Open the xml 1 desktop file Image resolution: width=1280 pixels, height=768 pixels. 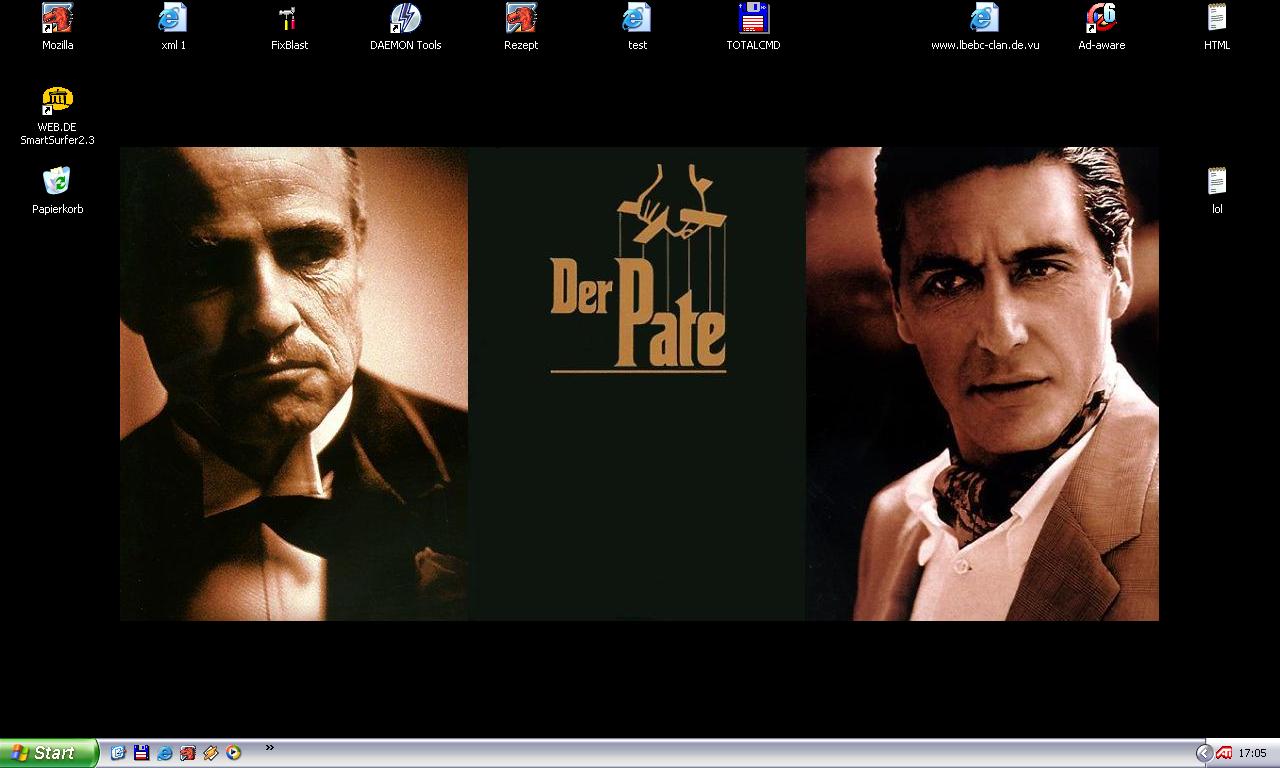(x=174, y=18)
